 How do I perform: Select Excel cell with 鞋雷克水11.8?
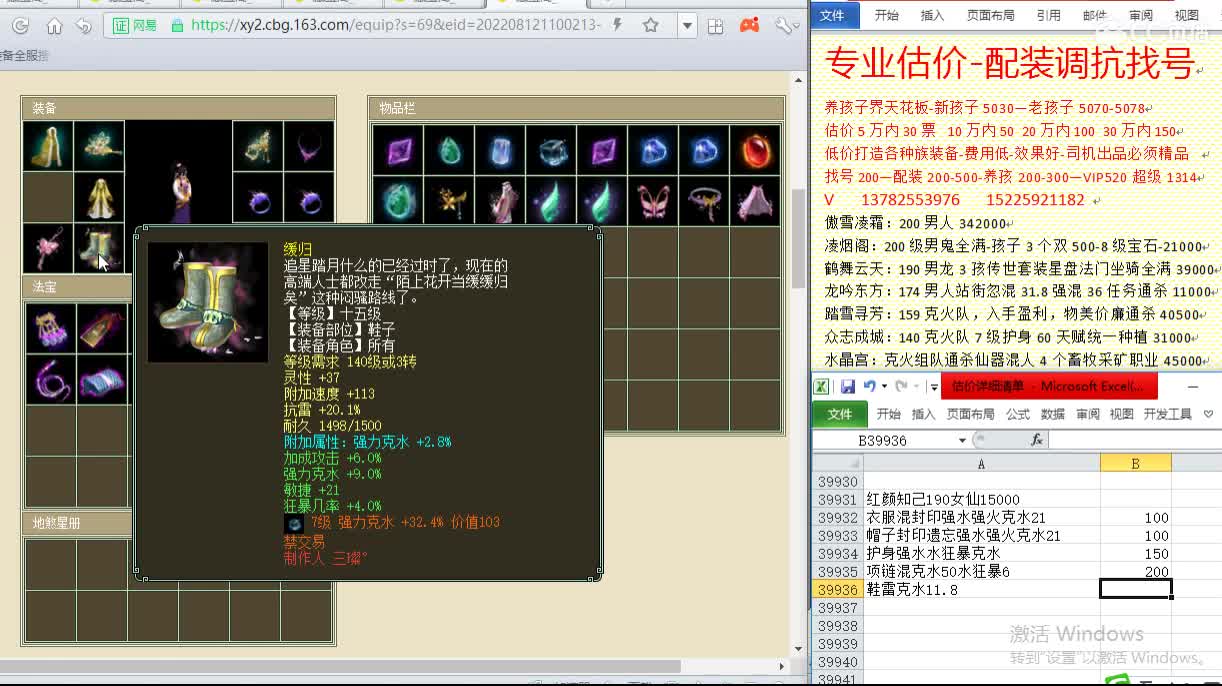point(981,590)
